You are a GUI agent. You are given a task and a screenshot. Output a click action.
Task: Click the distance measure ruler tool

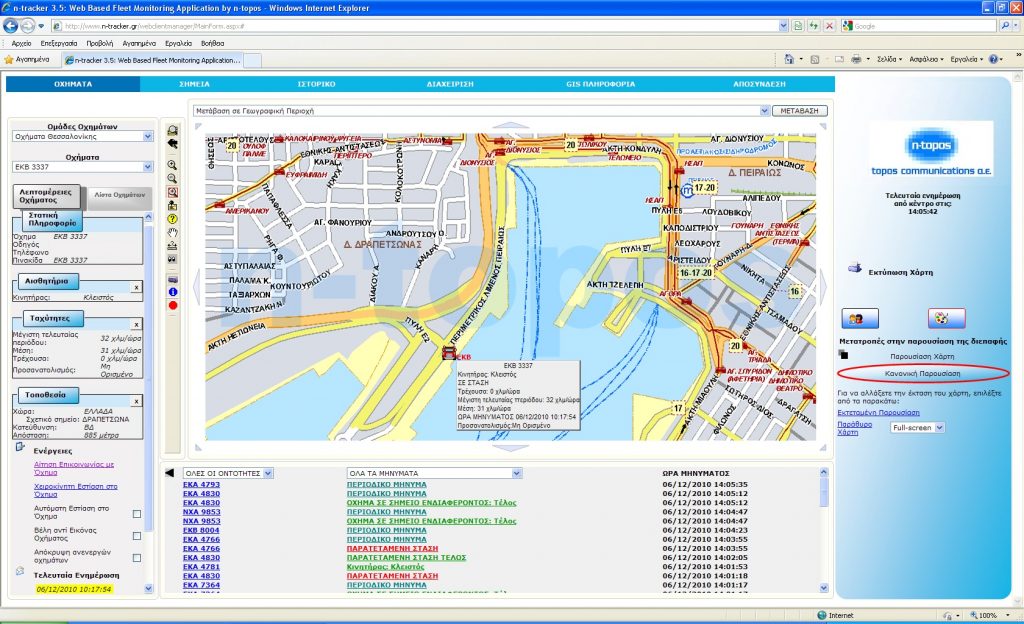(x=172, y=246)
